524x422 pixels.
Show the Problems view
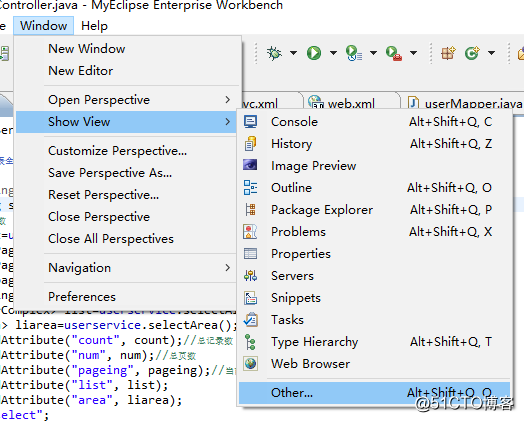pyautogui.click(x=374, y=232)
